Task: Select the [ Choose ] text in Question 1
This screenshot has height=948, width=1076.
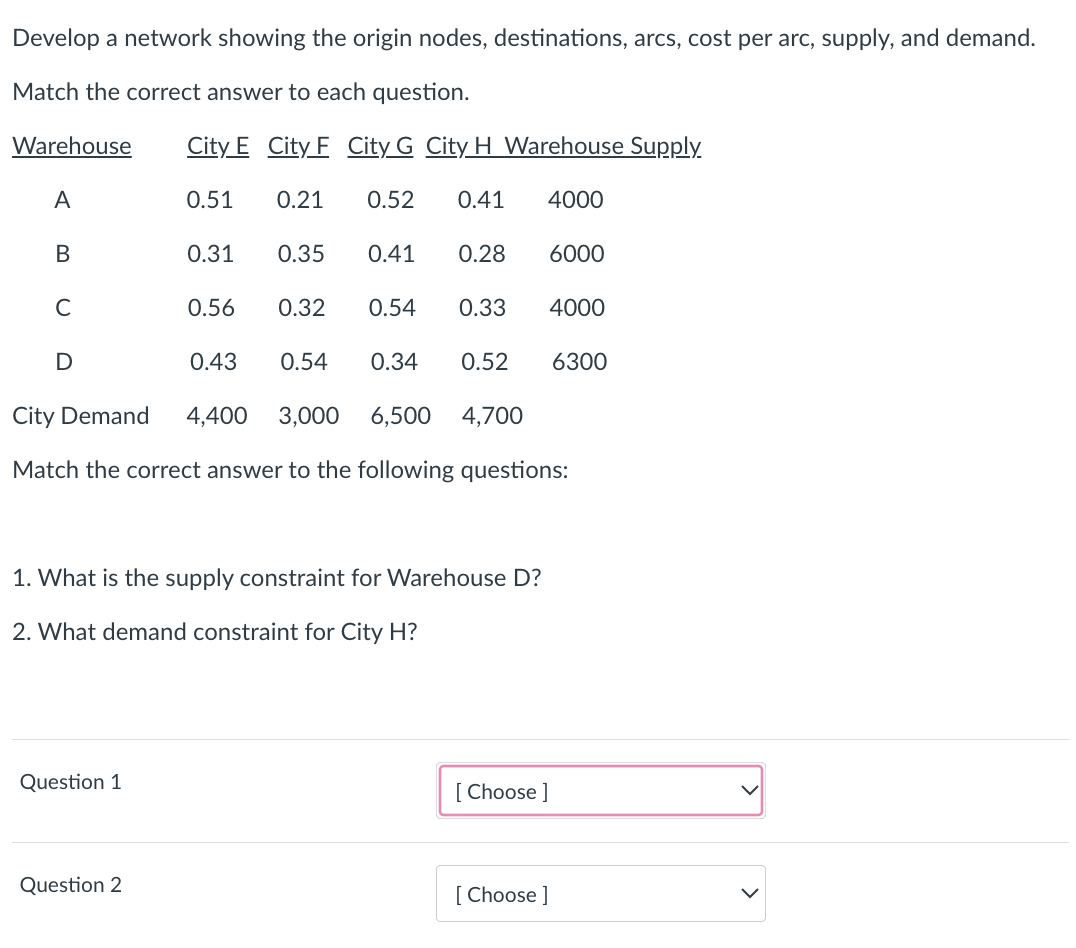Action: coord(500,791)
